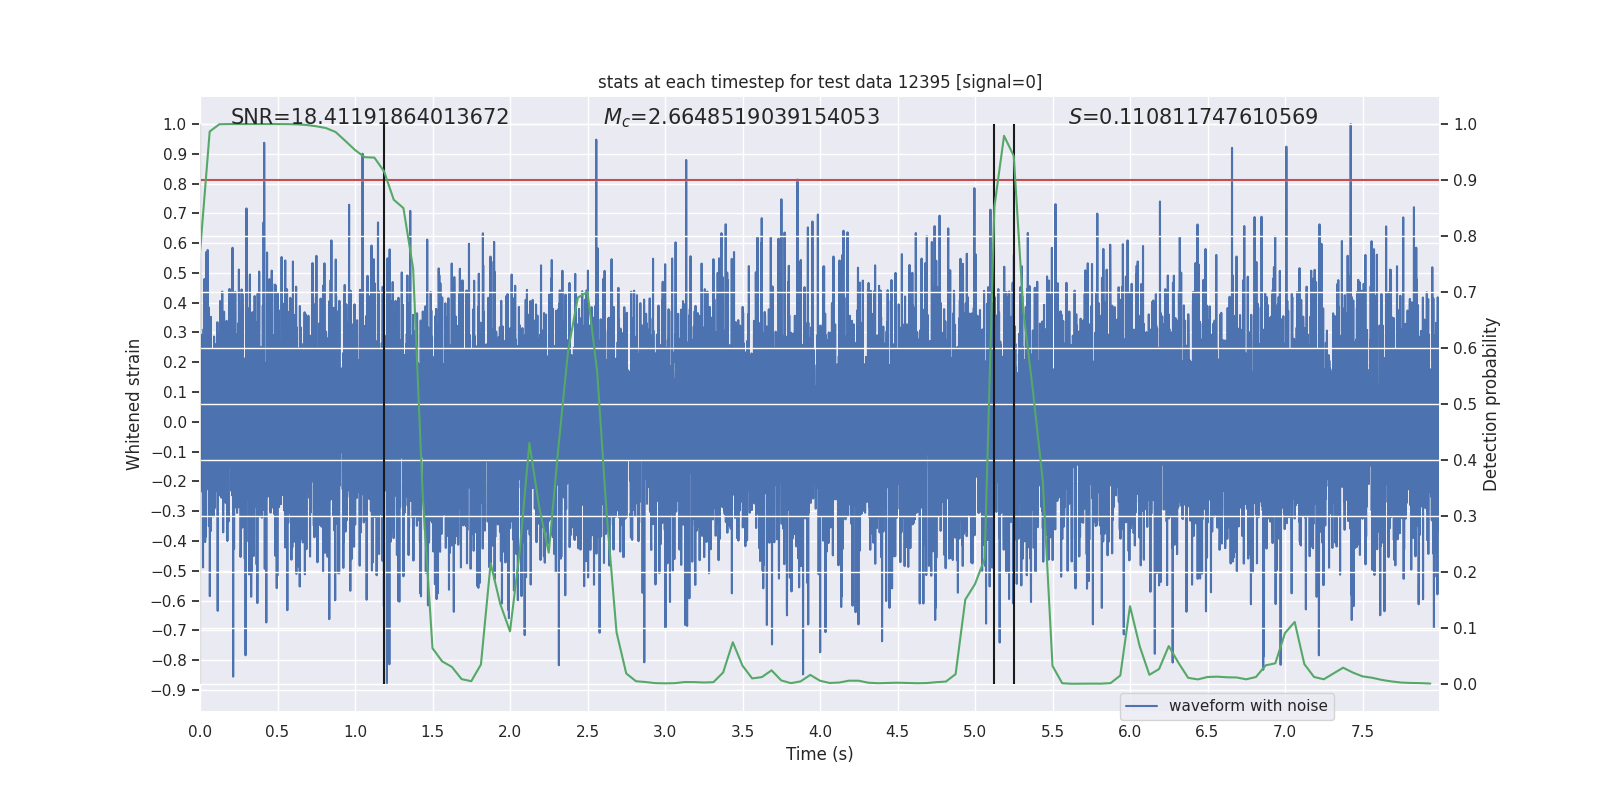Click the left y-axis tick label −0.9
Screen dimensions: 1600x800
click(x=169, y=690)
